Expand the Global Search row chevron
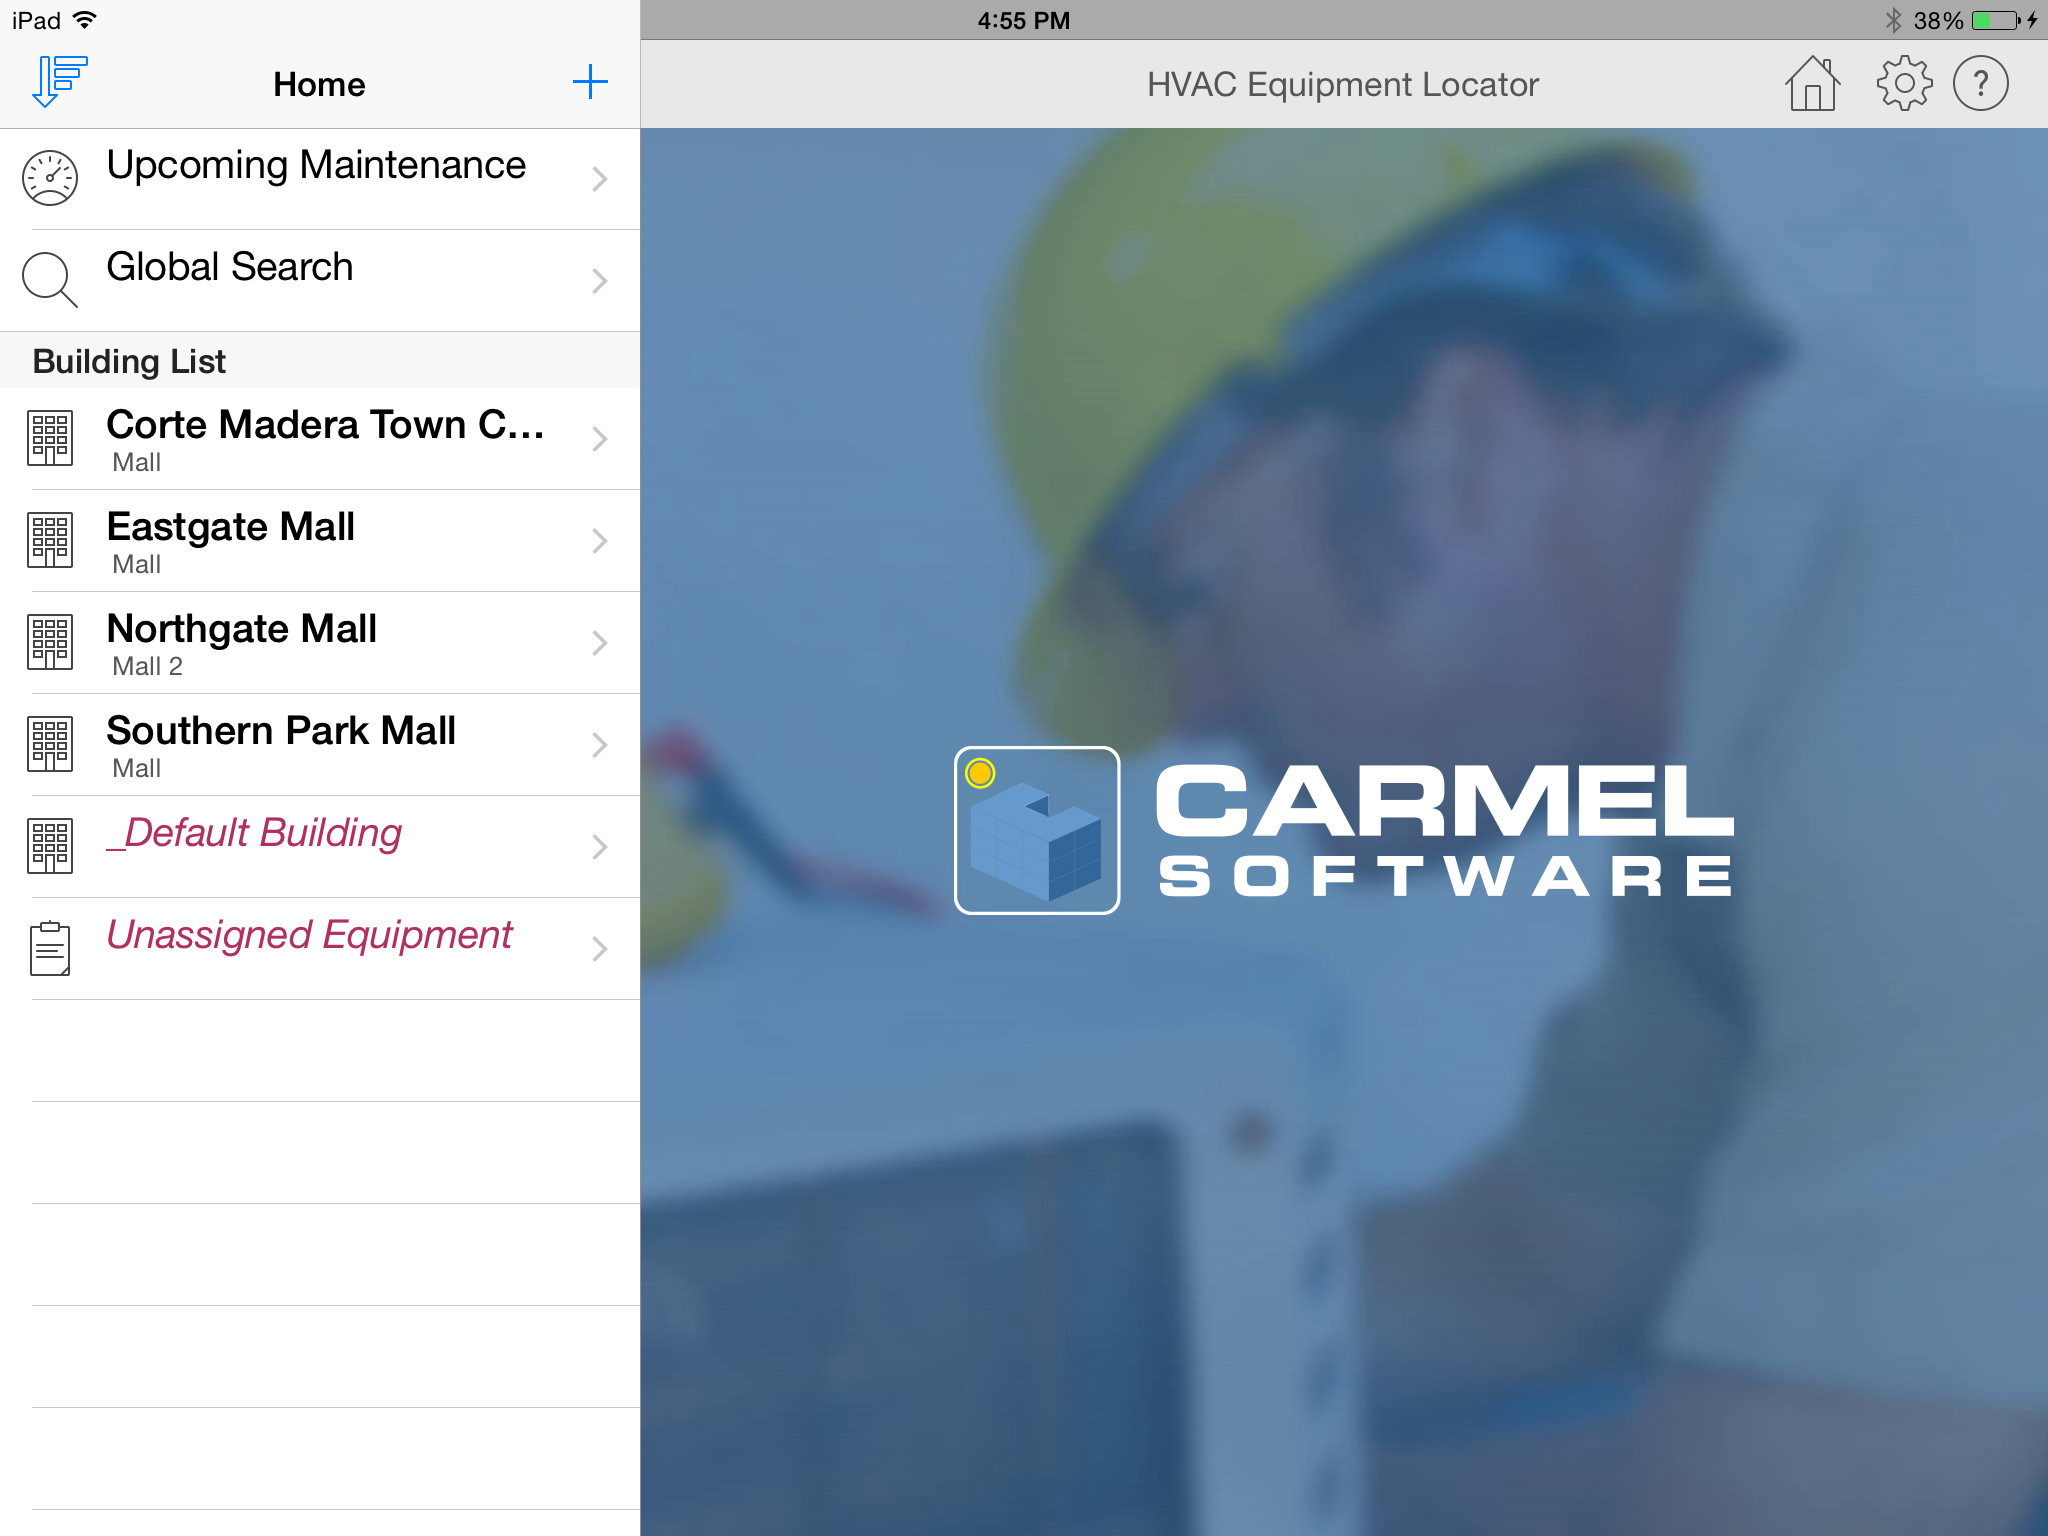This screenshot has width=2048, height=1536. 600,281
